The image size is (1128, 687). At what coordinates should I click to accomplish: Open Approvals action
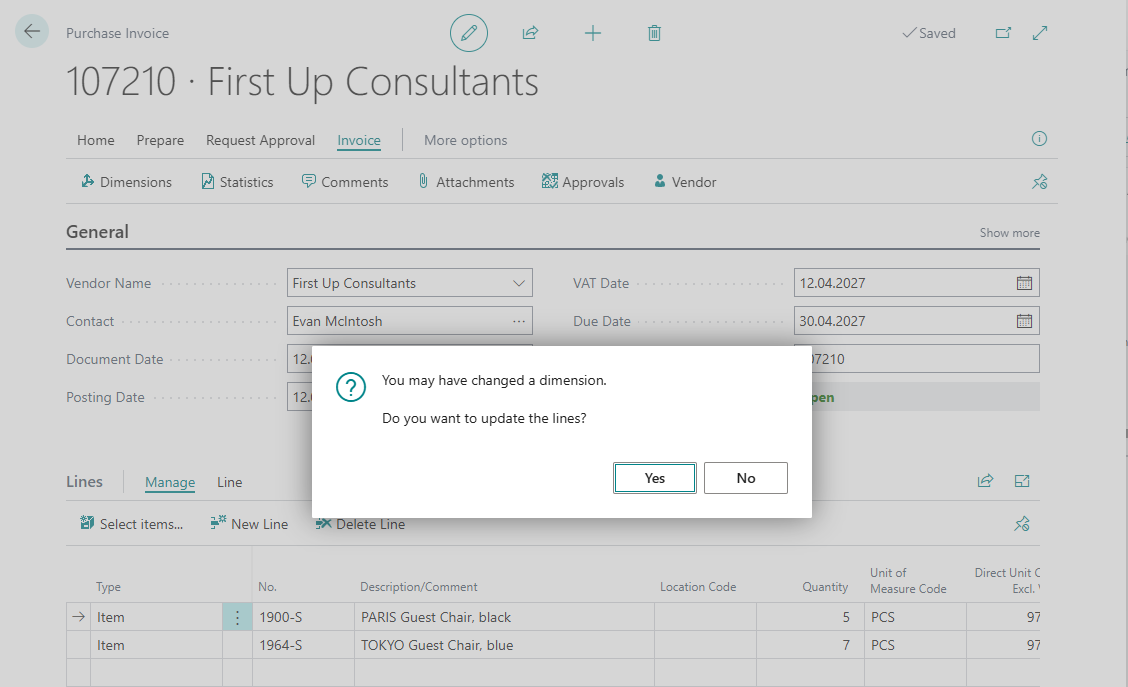click(583, 182)
